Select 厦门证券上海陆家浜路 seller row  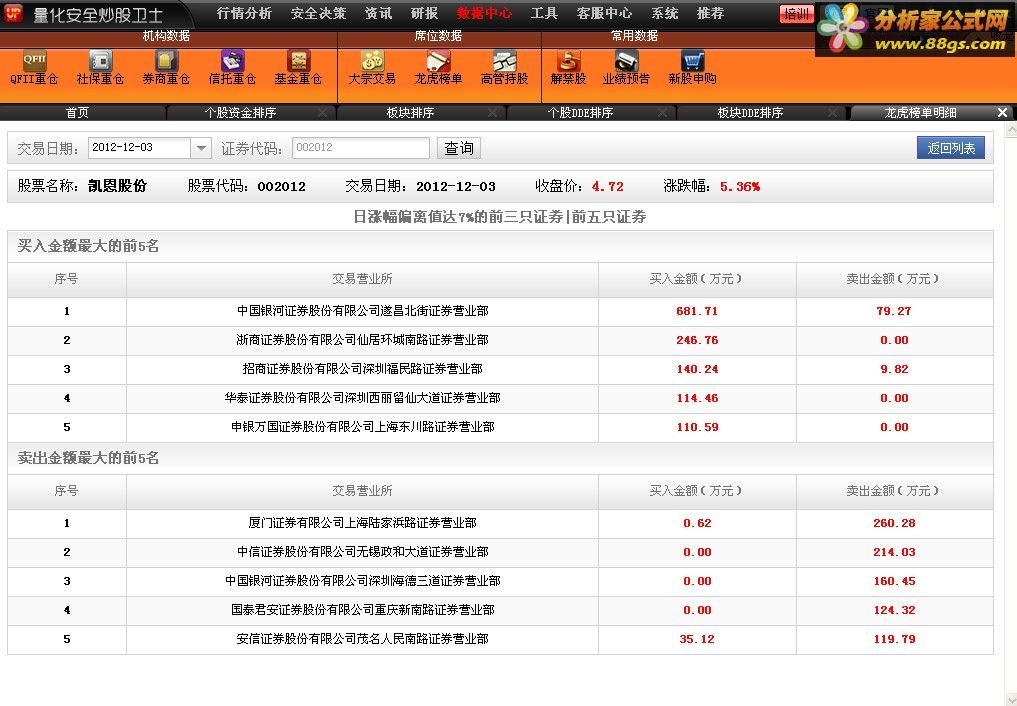500,523
